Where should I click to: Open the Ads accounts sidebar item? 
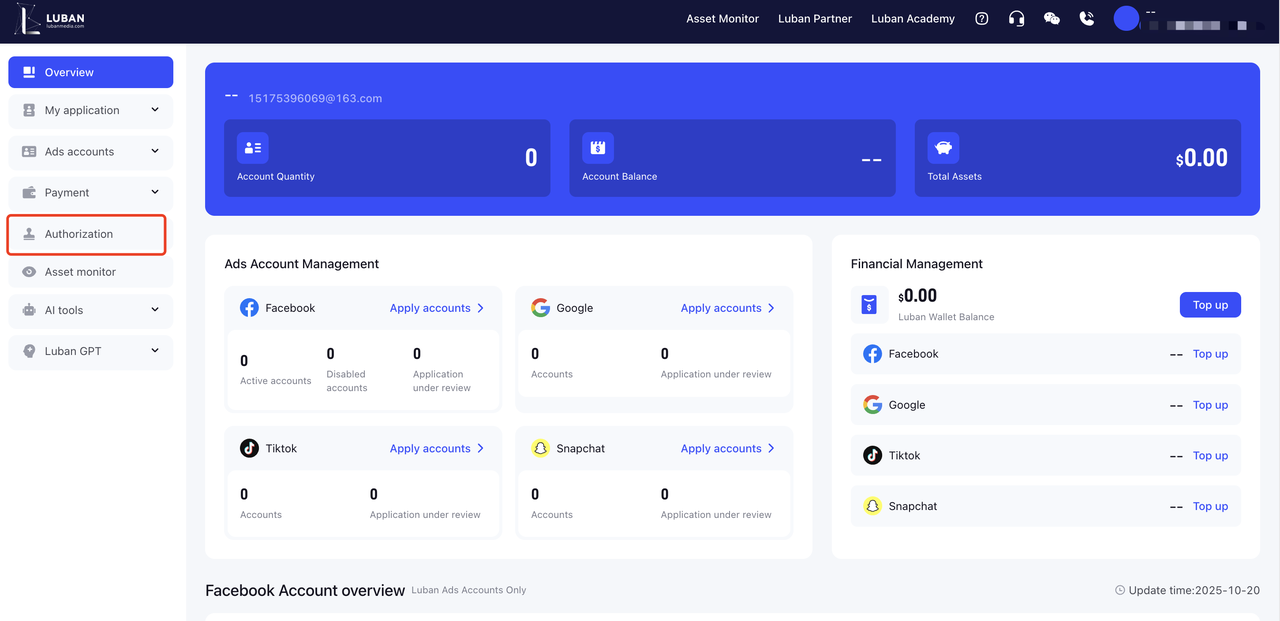91,151
